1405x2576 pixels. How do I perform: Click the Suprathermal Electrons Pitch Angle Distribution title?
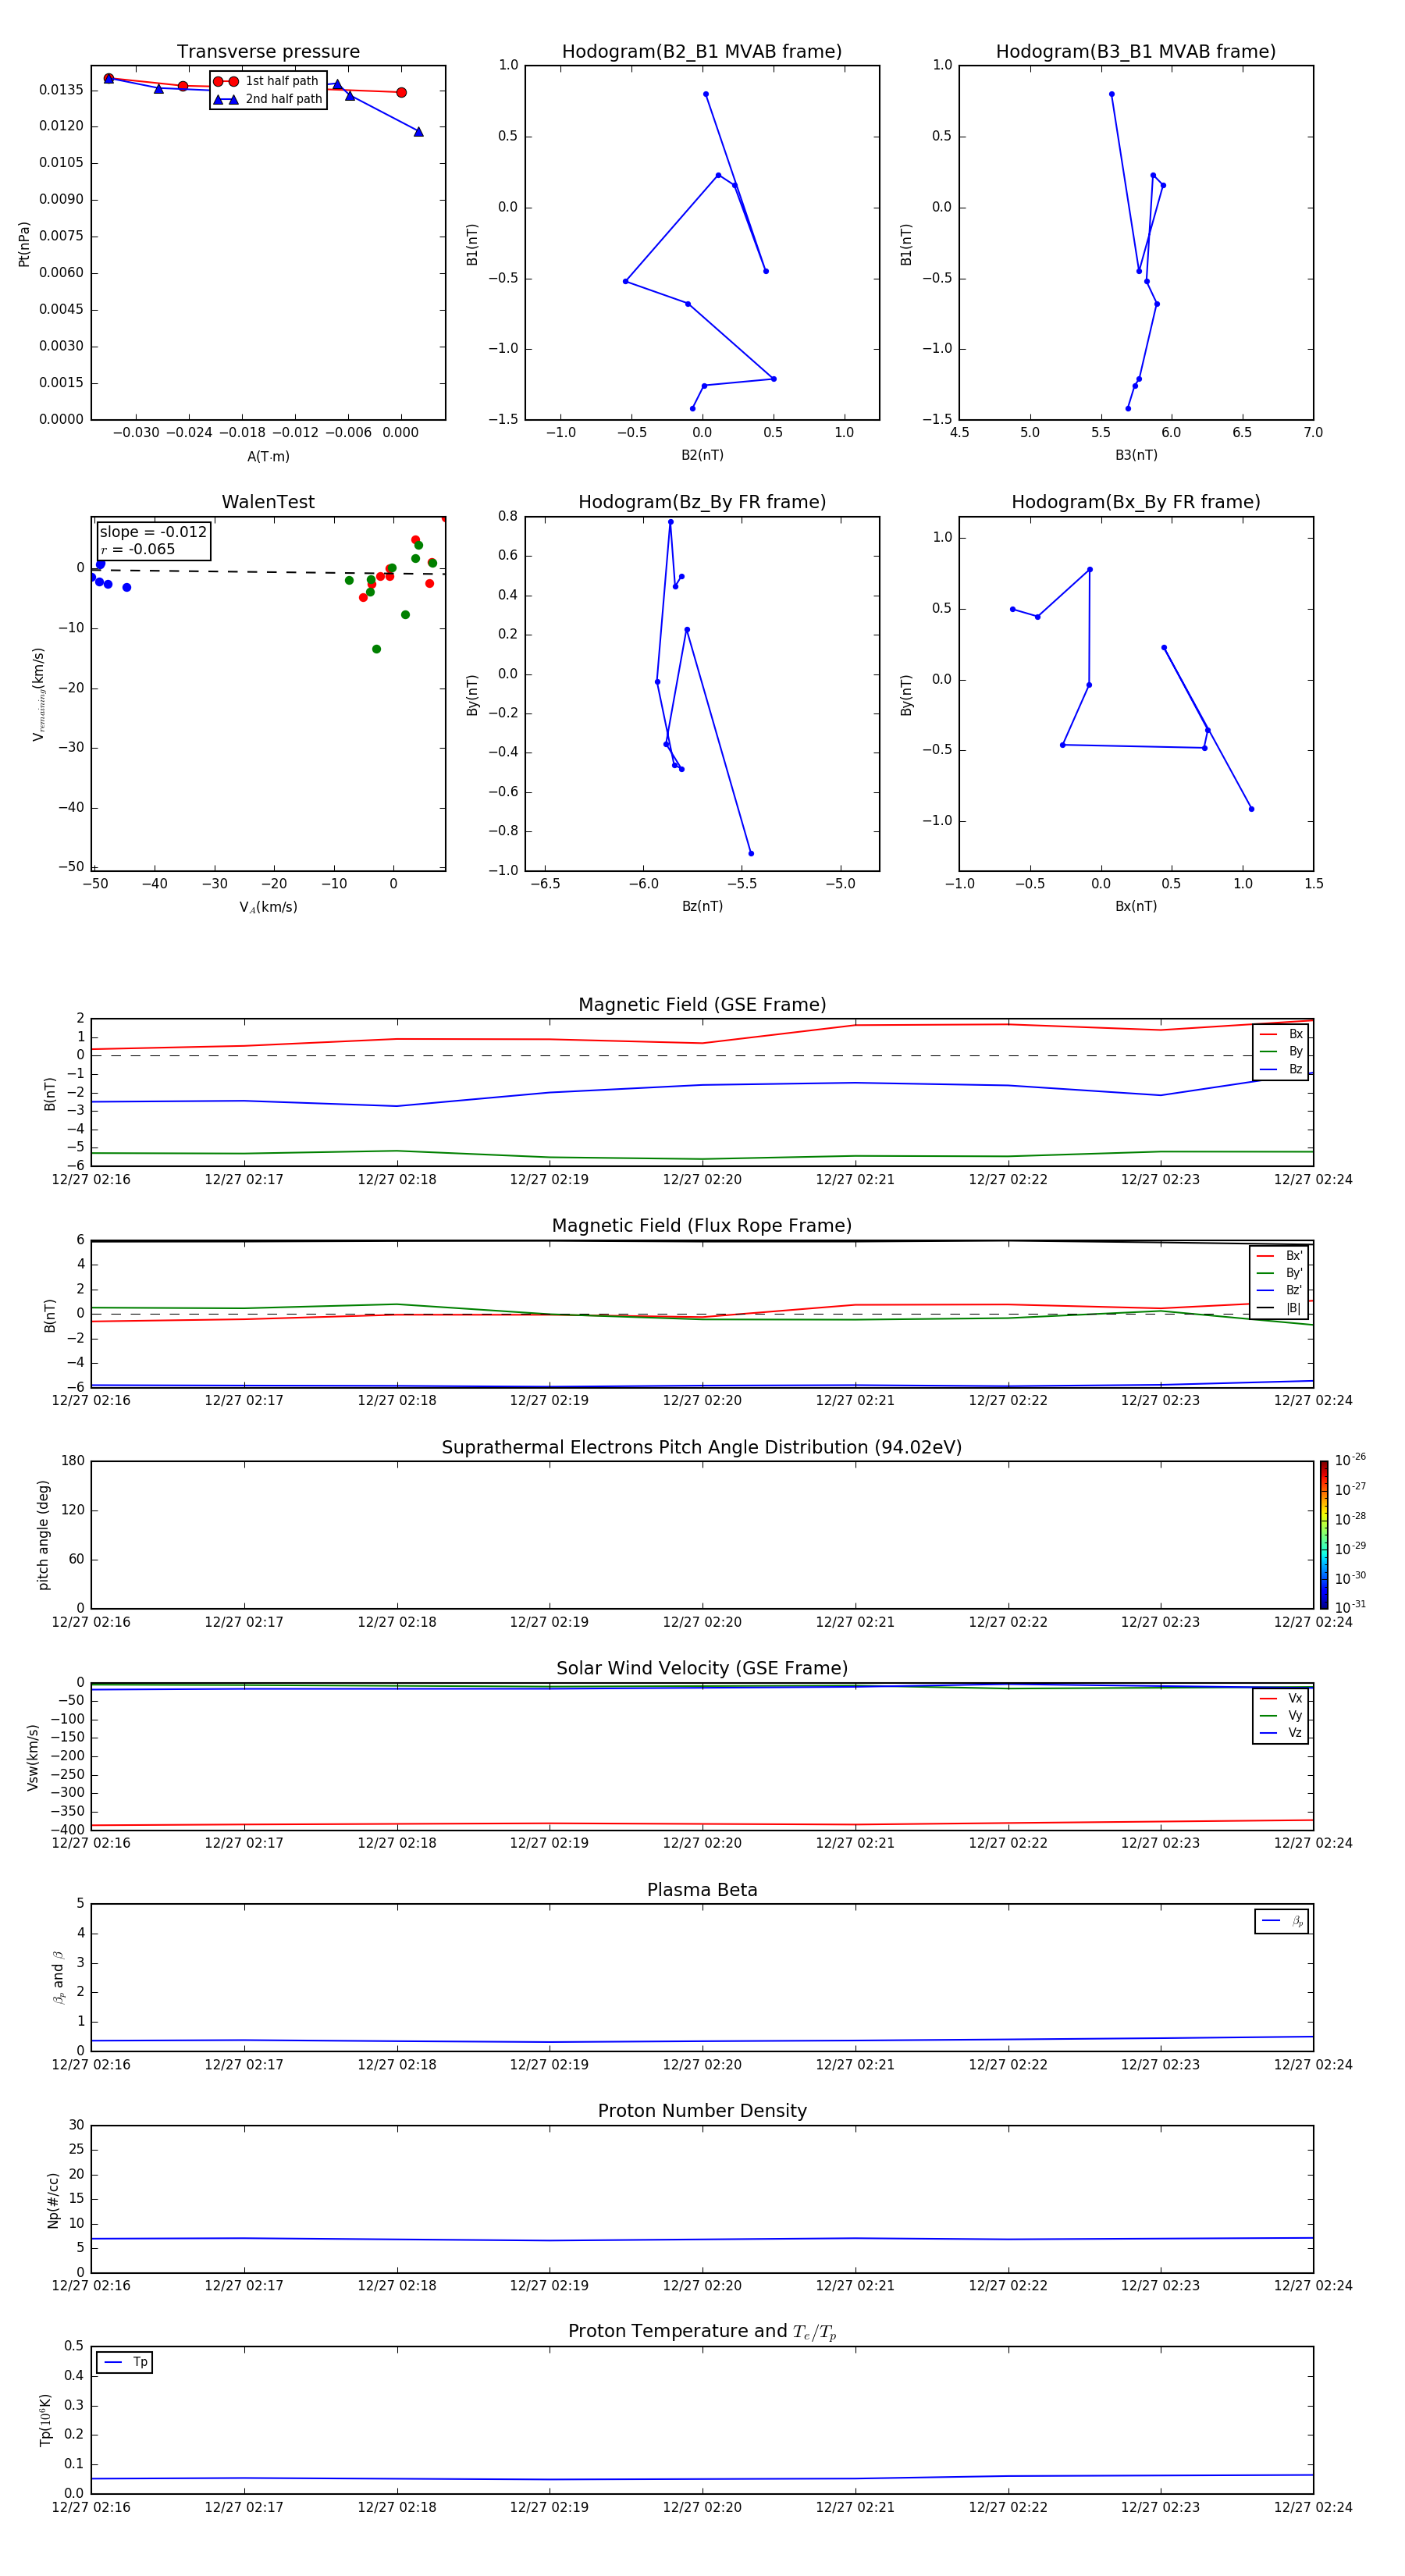(702, 1448)
